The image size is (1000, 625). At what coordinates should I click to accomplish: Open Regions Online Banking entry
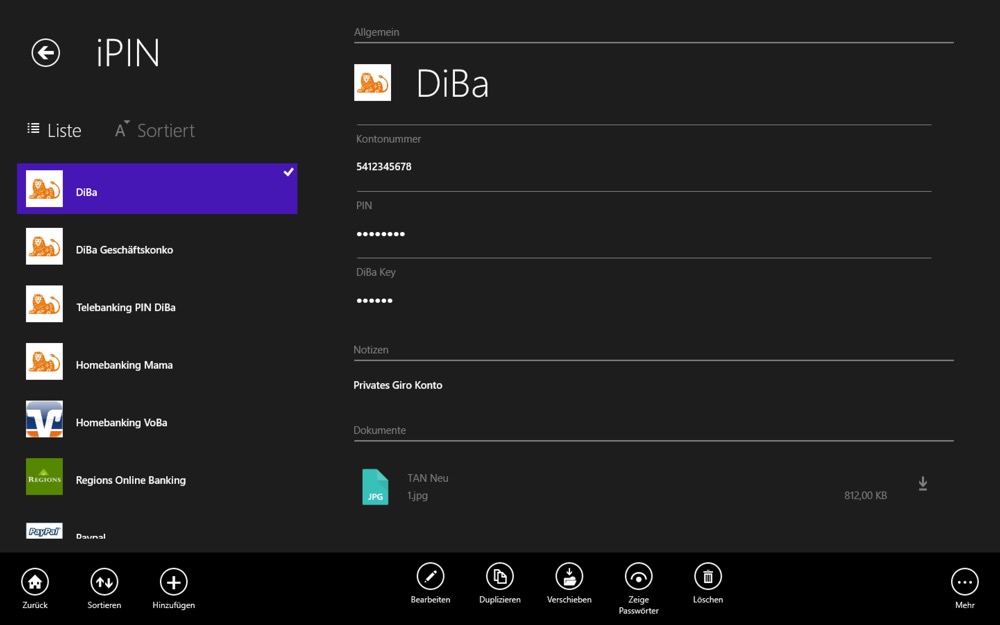point(131,480)
